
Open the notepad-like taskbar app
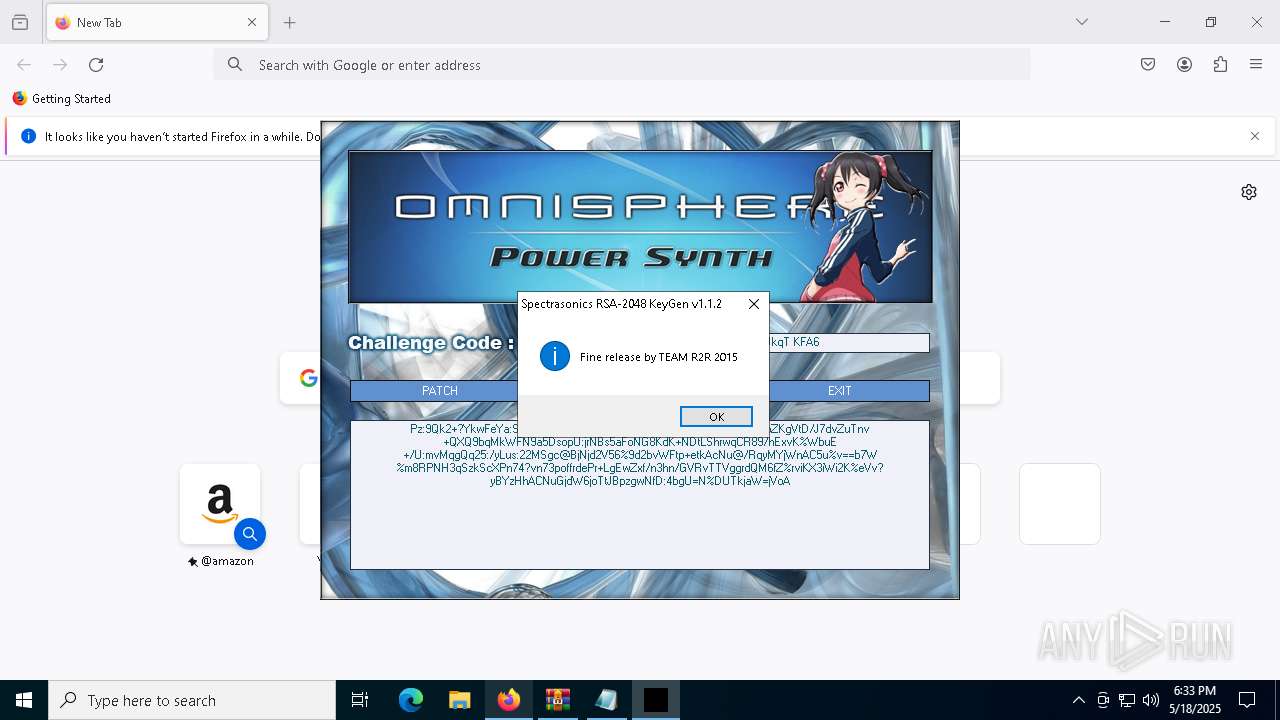(606, 700)
